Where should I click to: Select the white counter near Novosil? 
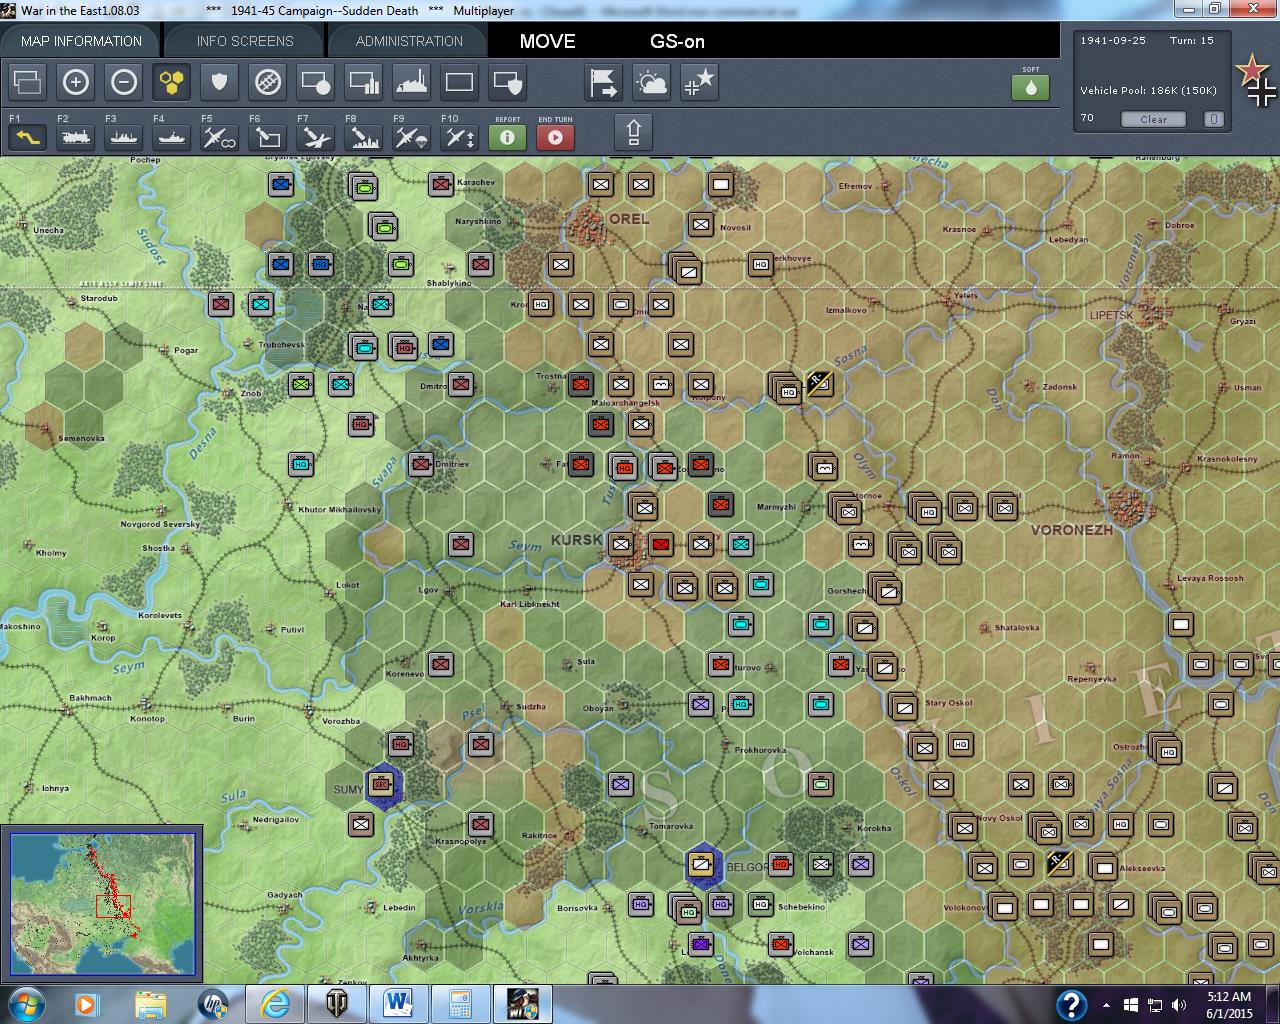(x=701, y=225)
